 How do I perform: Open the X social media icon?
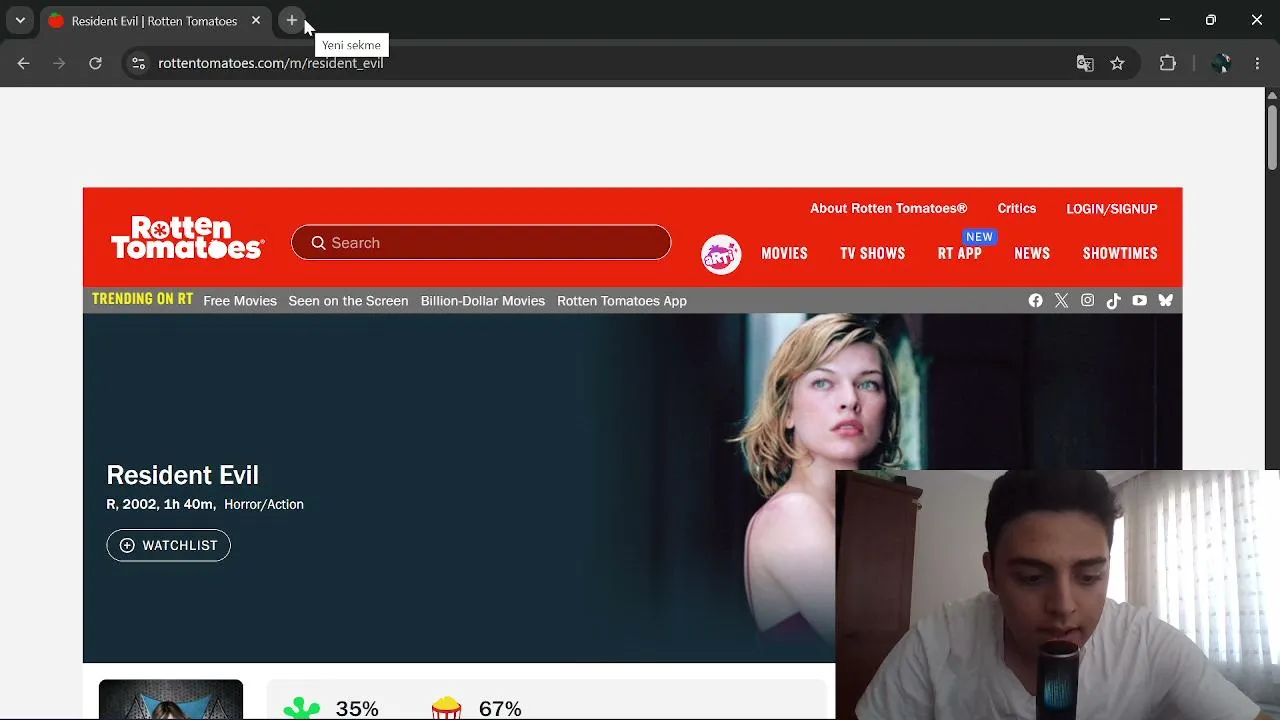point(1061,301)
